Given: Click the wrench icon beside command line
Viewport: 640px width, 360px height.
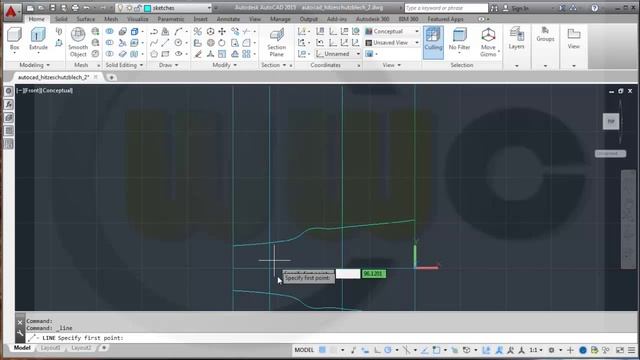Looking at the screenshot, I should (20, 333).
